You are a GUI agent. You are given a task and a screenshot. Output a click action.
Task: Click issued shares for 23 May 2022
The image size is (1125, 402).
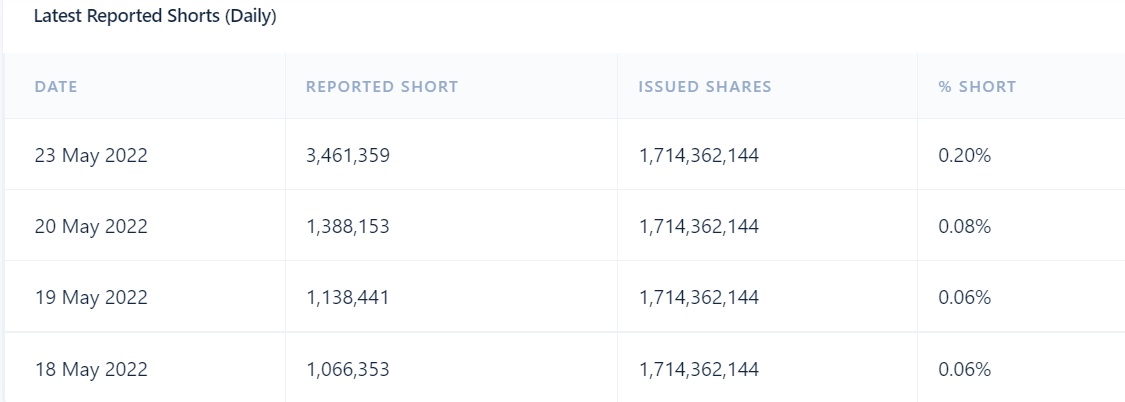(699, 156)
